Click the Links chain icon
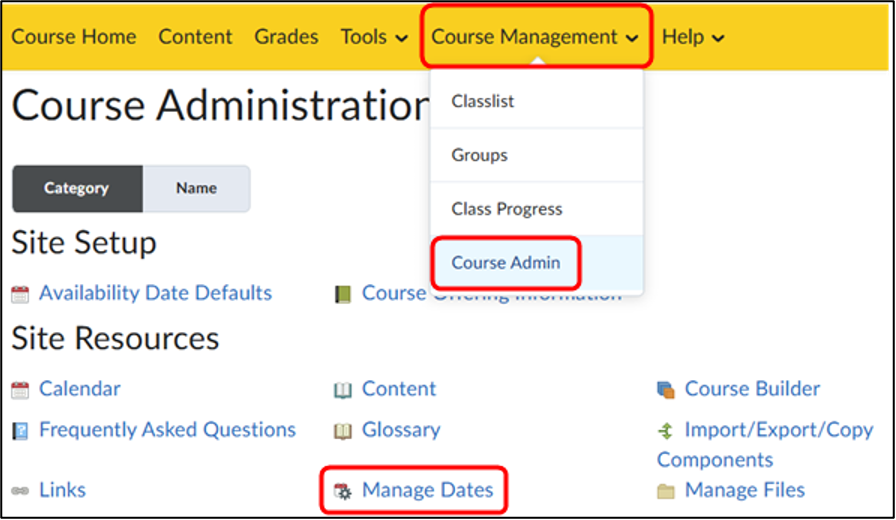Viewport: 896px width, 520px height. (x=20, y=491)
